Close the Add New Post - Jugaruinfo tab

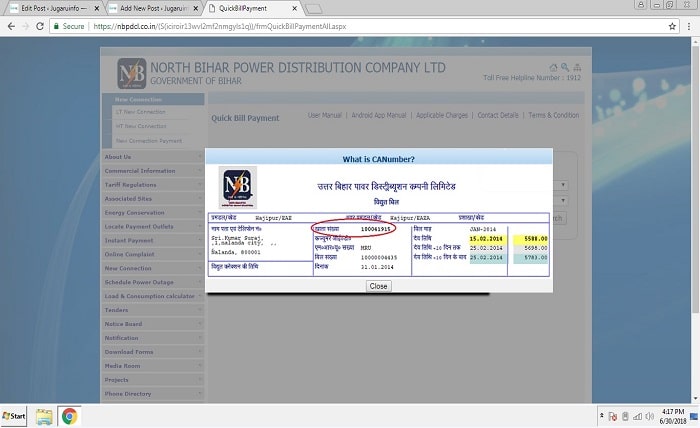(196, 8)
